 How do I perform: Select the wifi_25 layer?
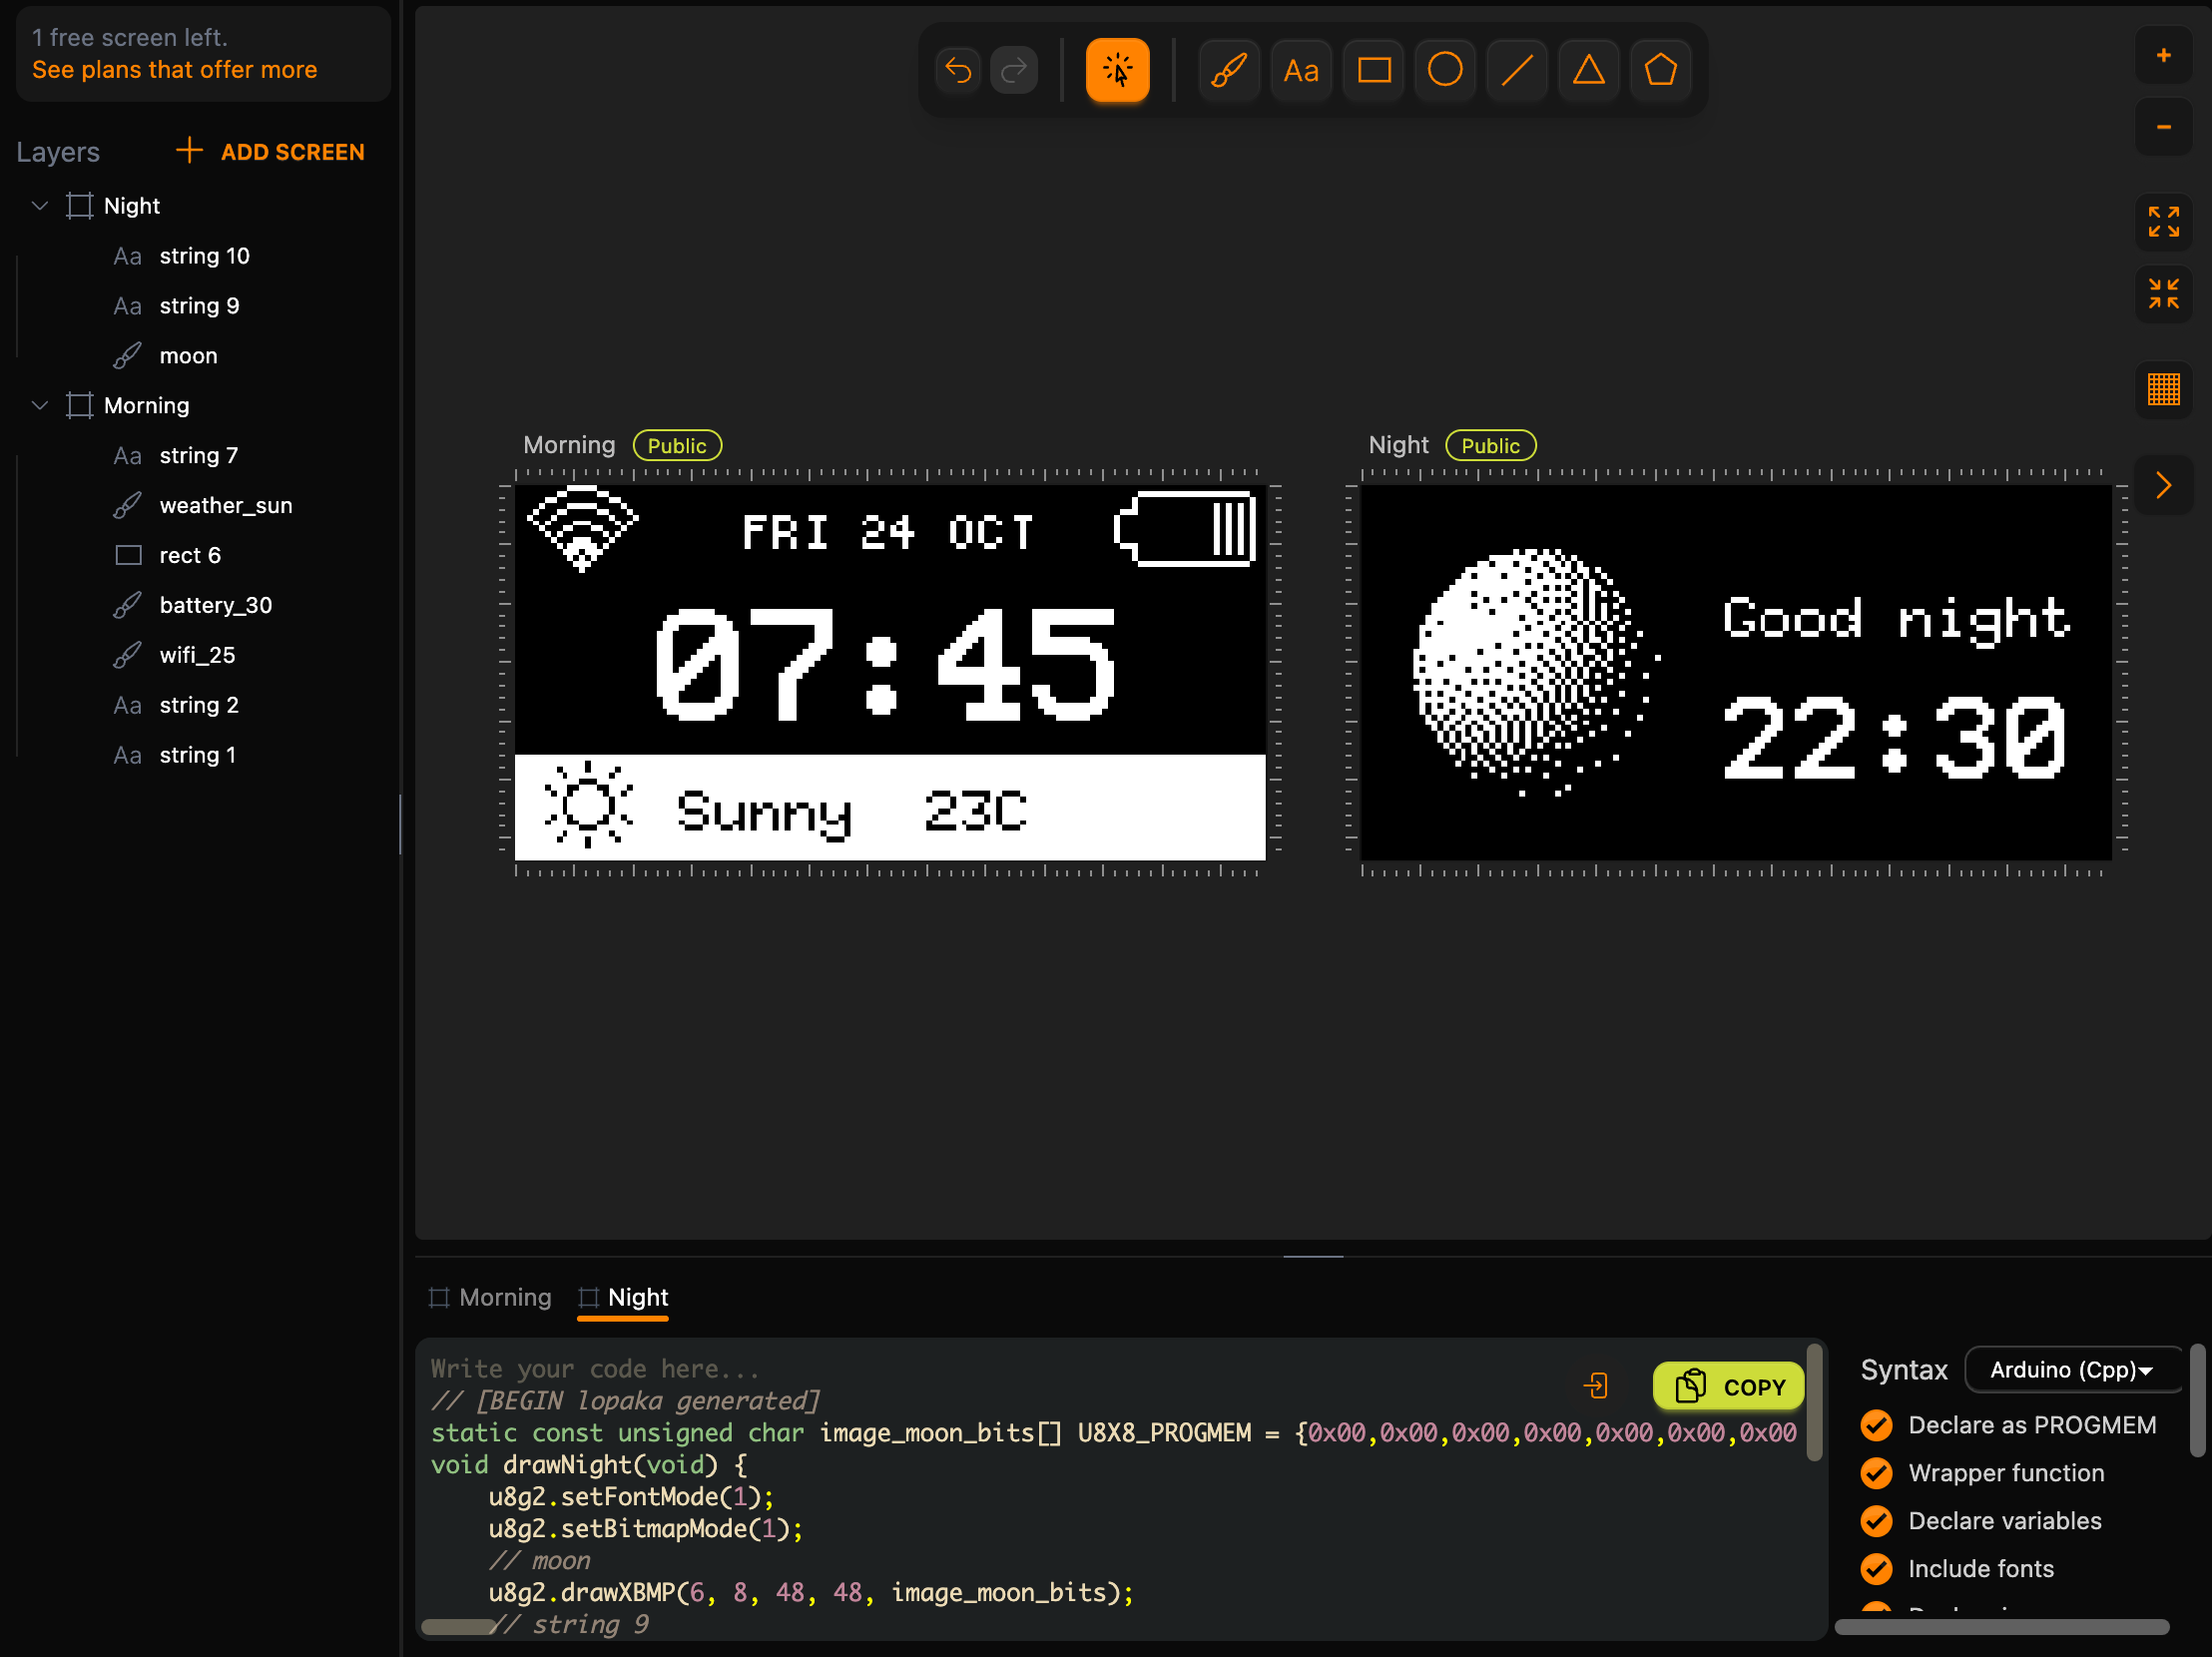[x=200, y=656]
